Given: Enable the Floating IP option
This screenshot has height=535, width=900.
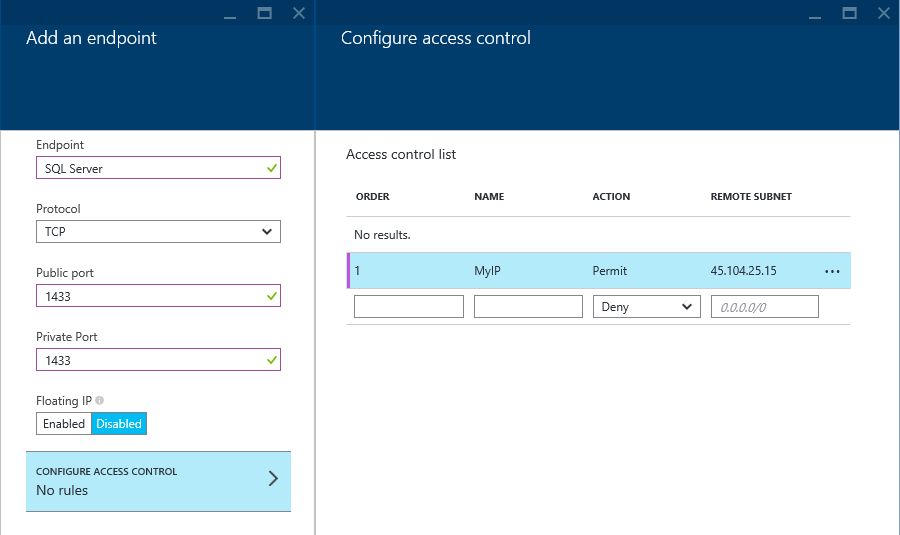Looking at the screenshot, I should click(x=64, y=424).
